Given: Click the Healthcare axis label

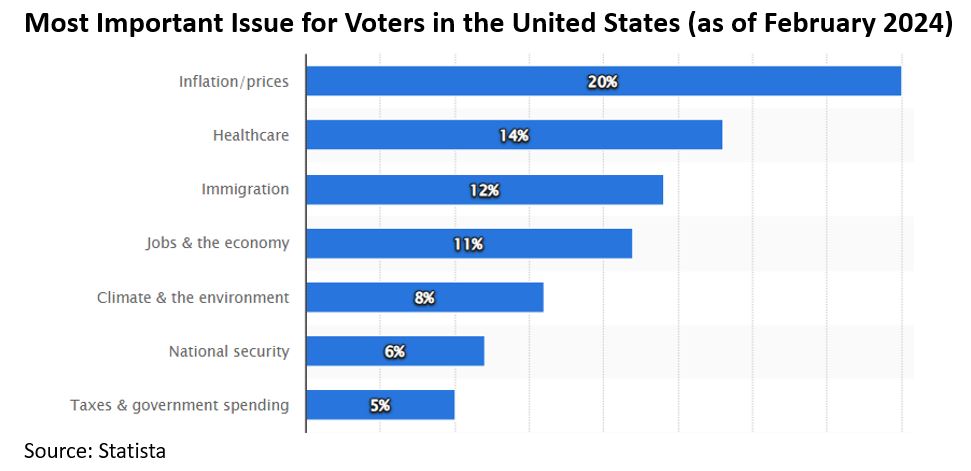Looking at the screenshot, I should coord(251,135).
